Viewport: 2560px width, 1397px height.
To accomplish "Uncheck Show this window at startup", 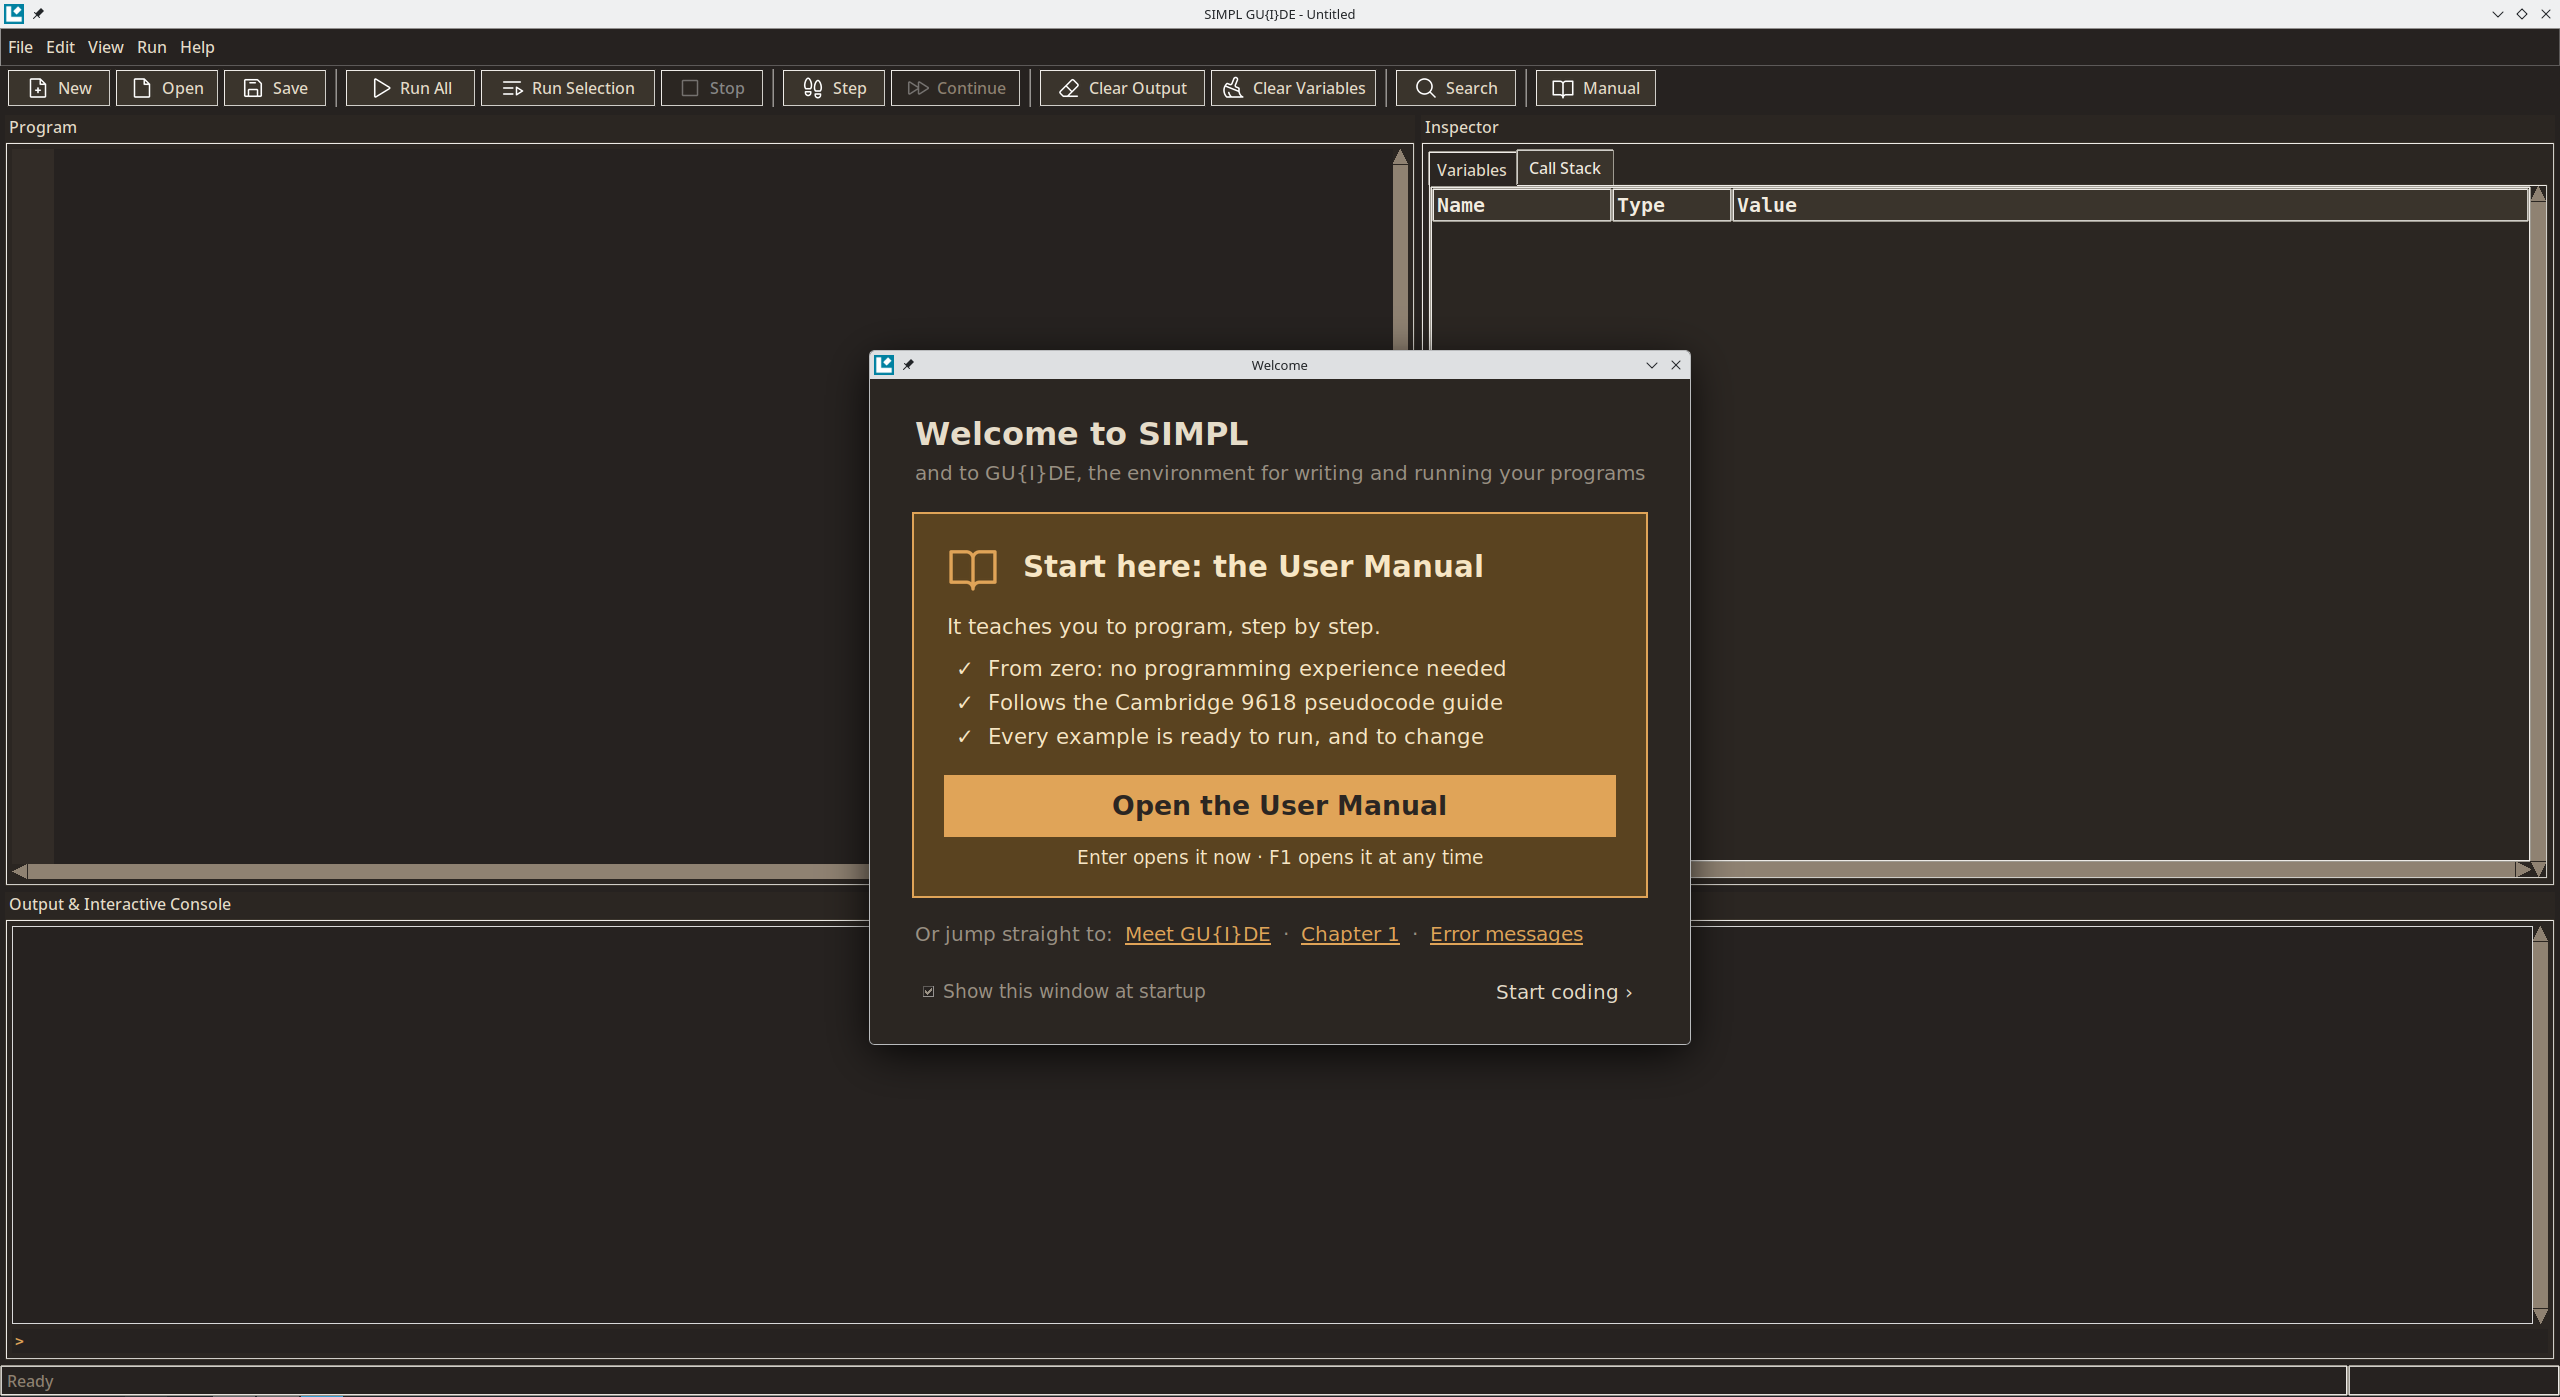I will tap(929, 991).
